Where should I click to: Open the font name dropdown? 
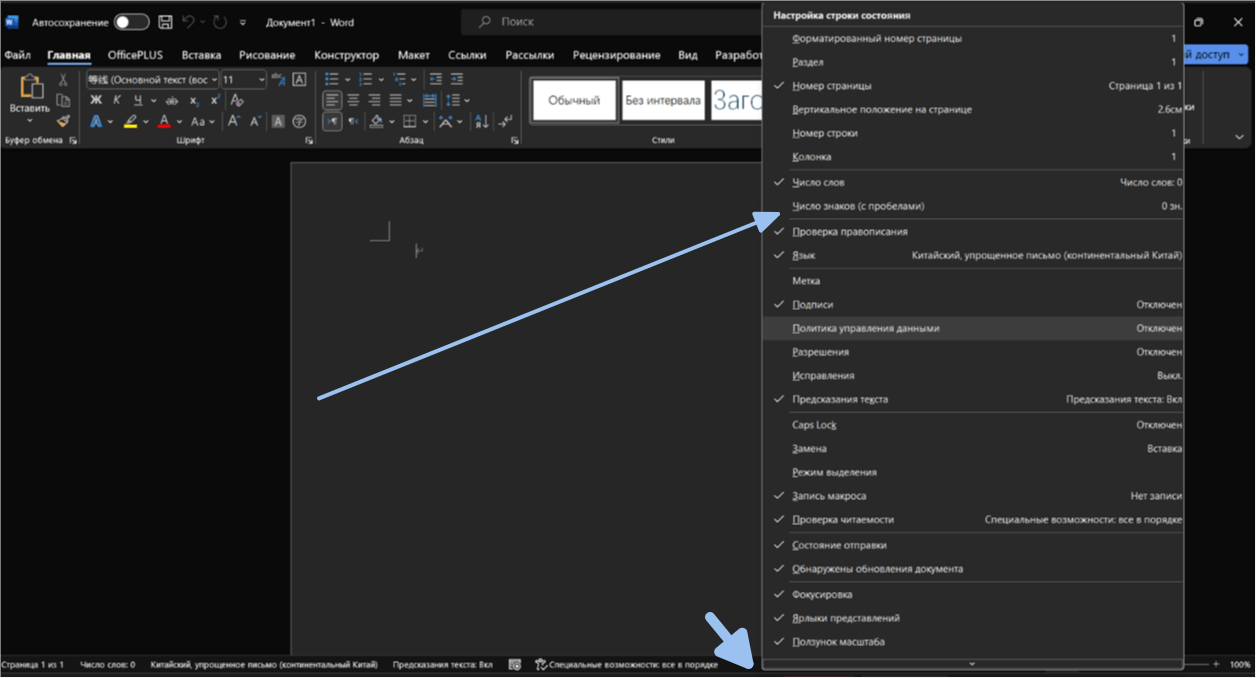click(214, 79)
